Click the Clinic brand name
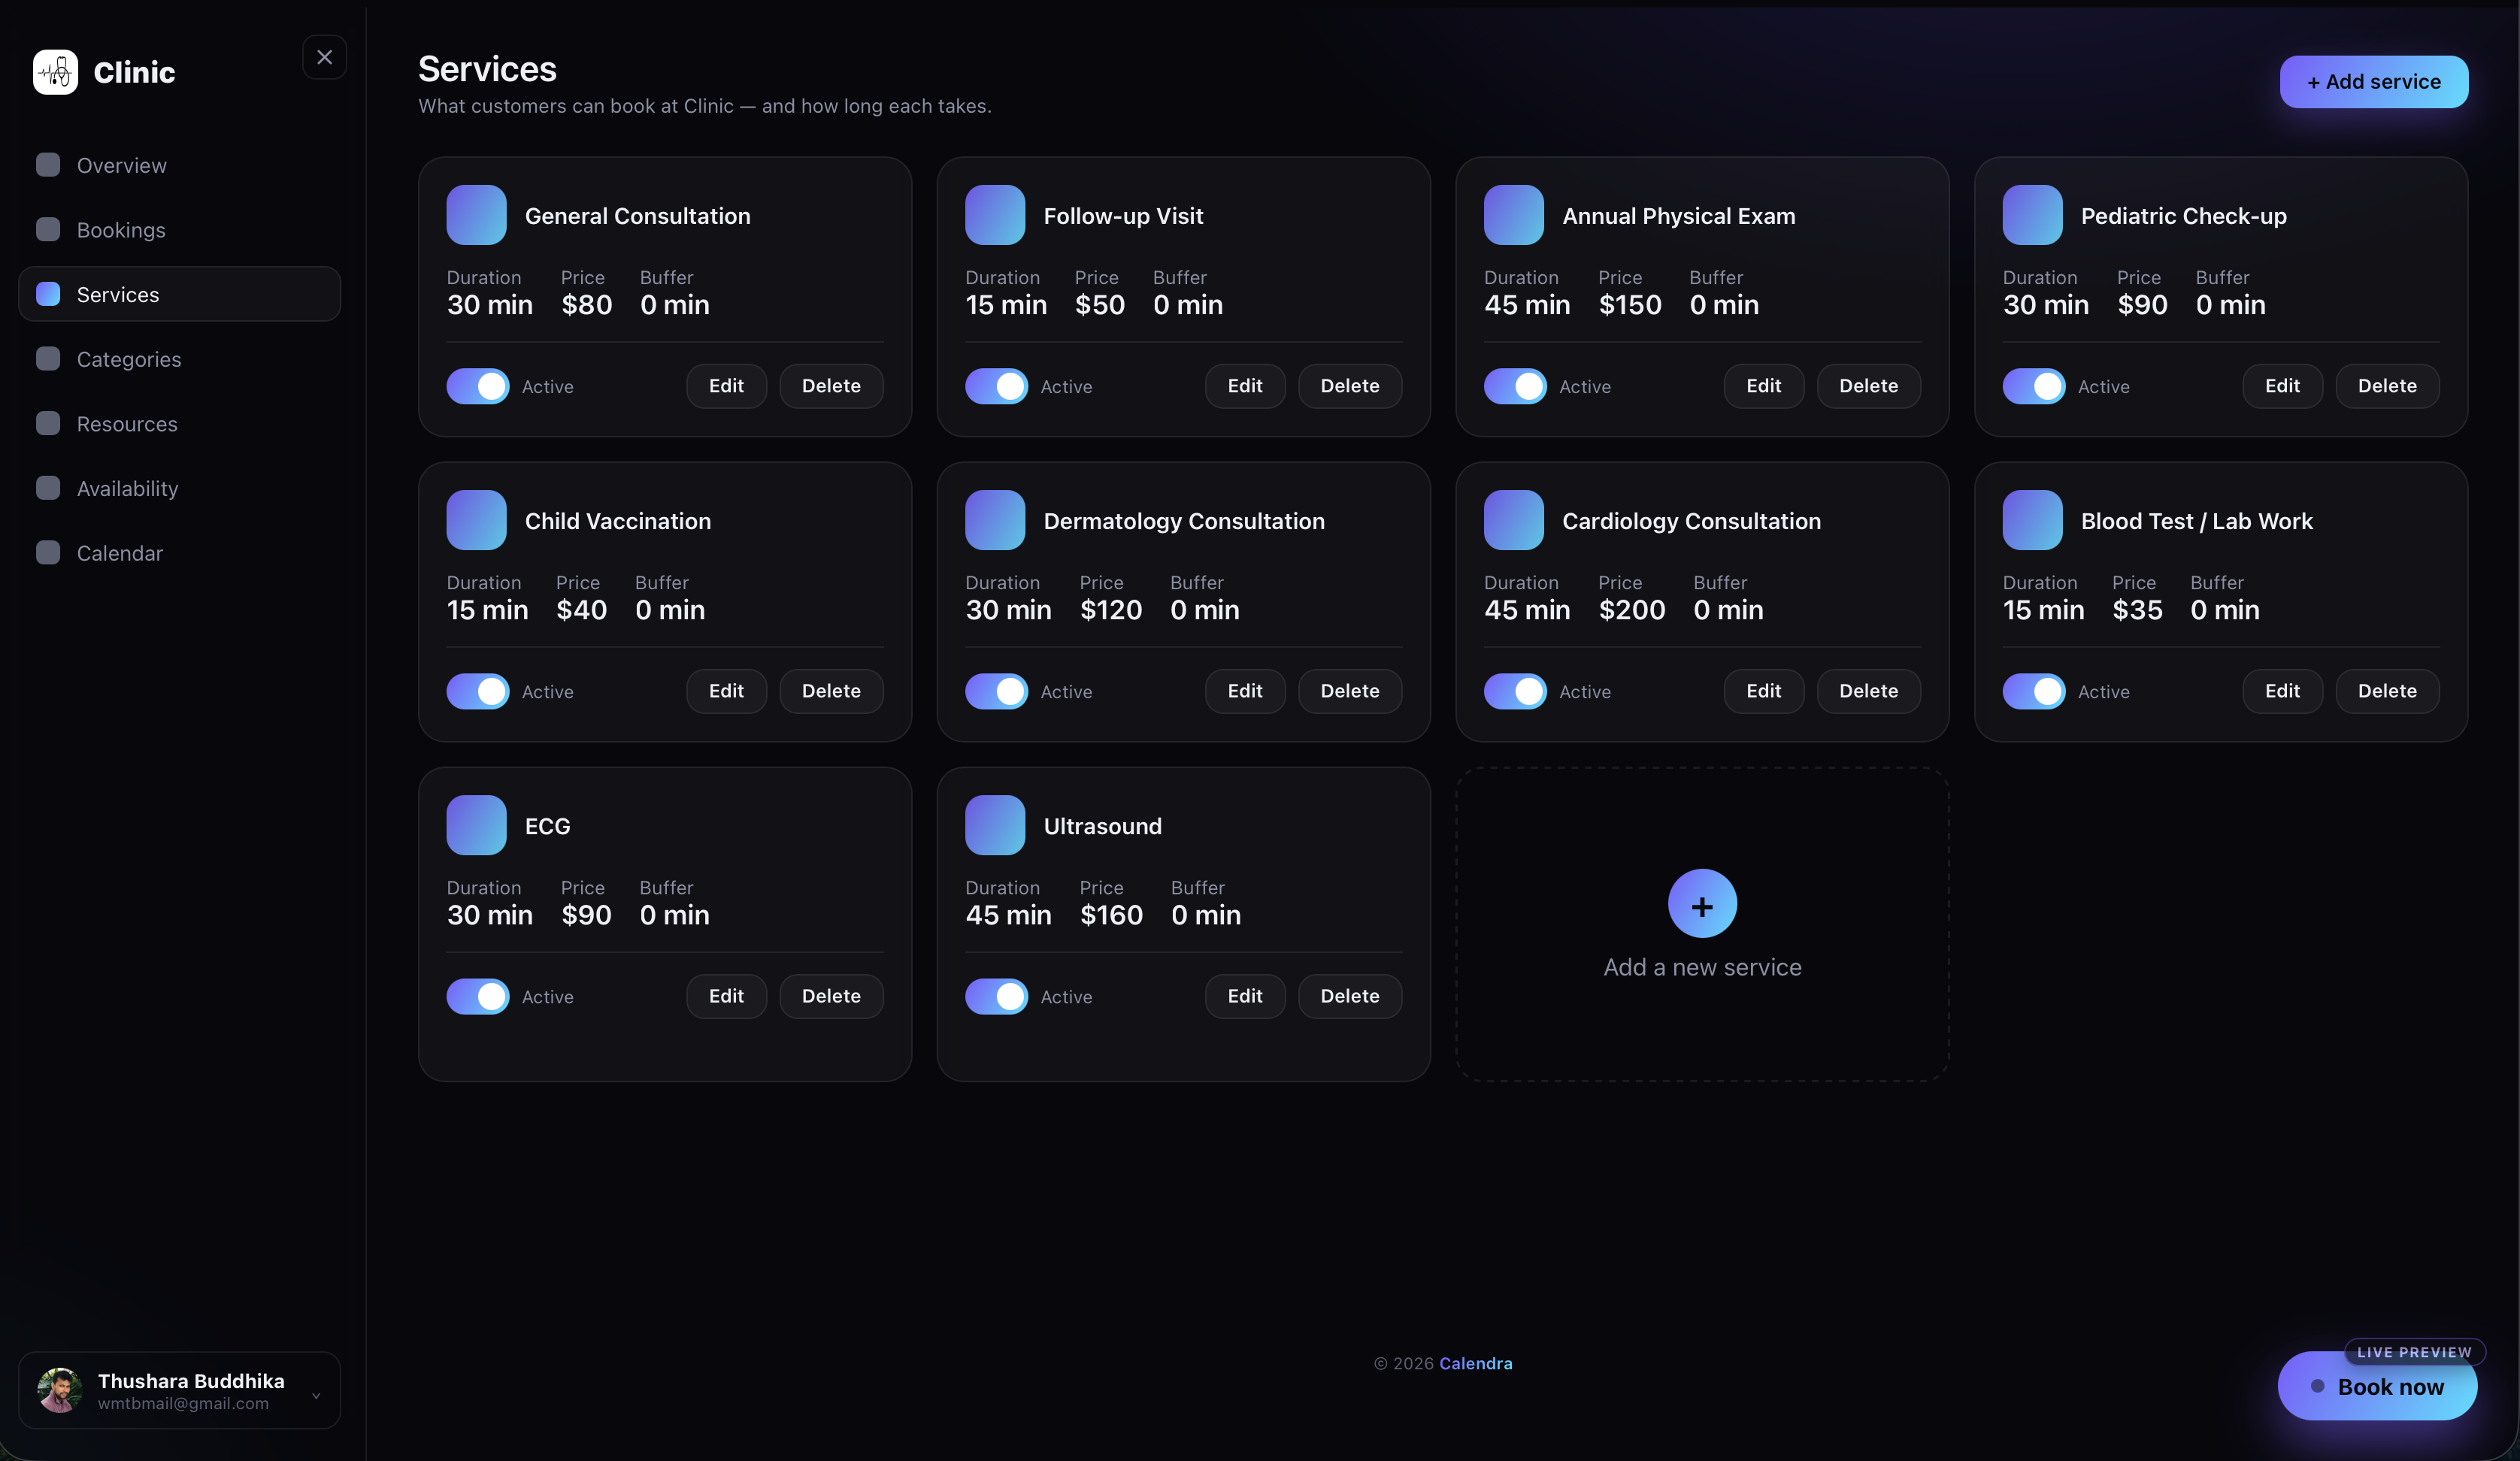The width and height of the screenshot is (2520, 1461). [134, 72]
